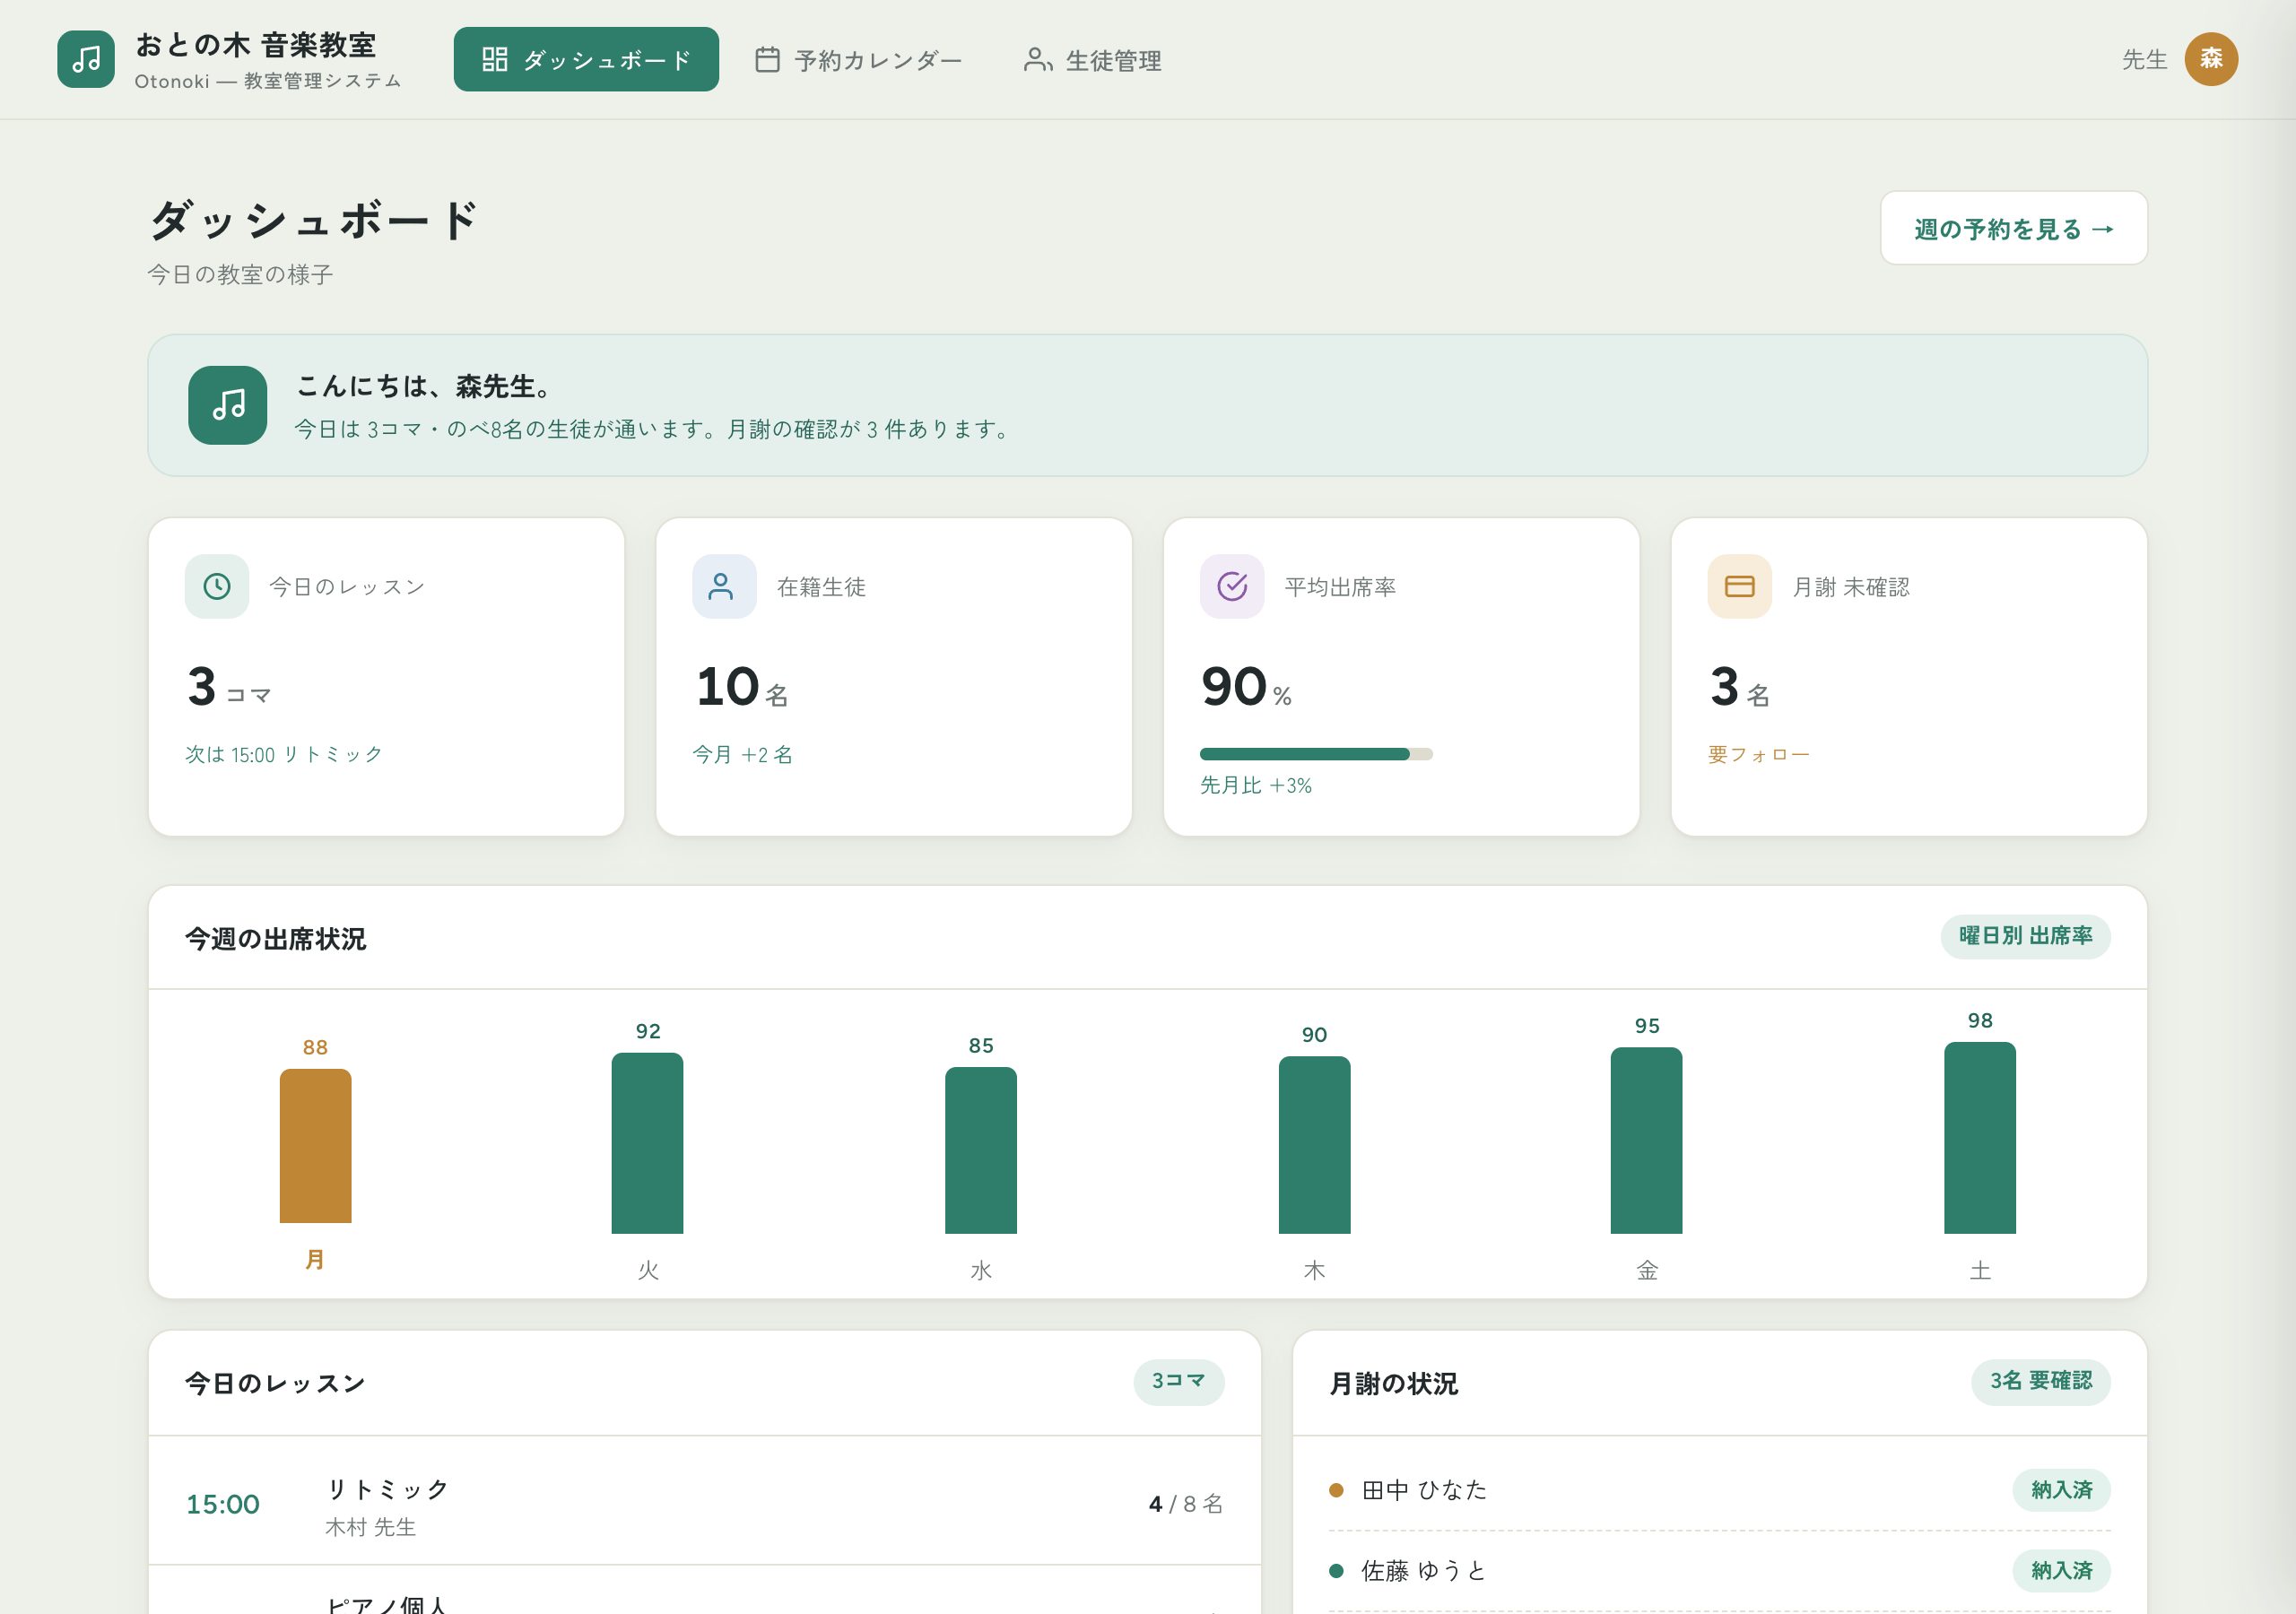The image size is (2296, 1614).
Task: Click the 木村 先生 teacher name
Action: click(371, 1527)
